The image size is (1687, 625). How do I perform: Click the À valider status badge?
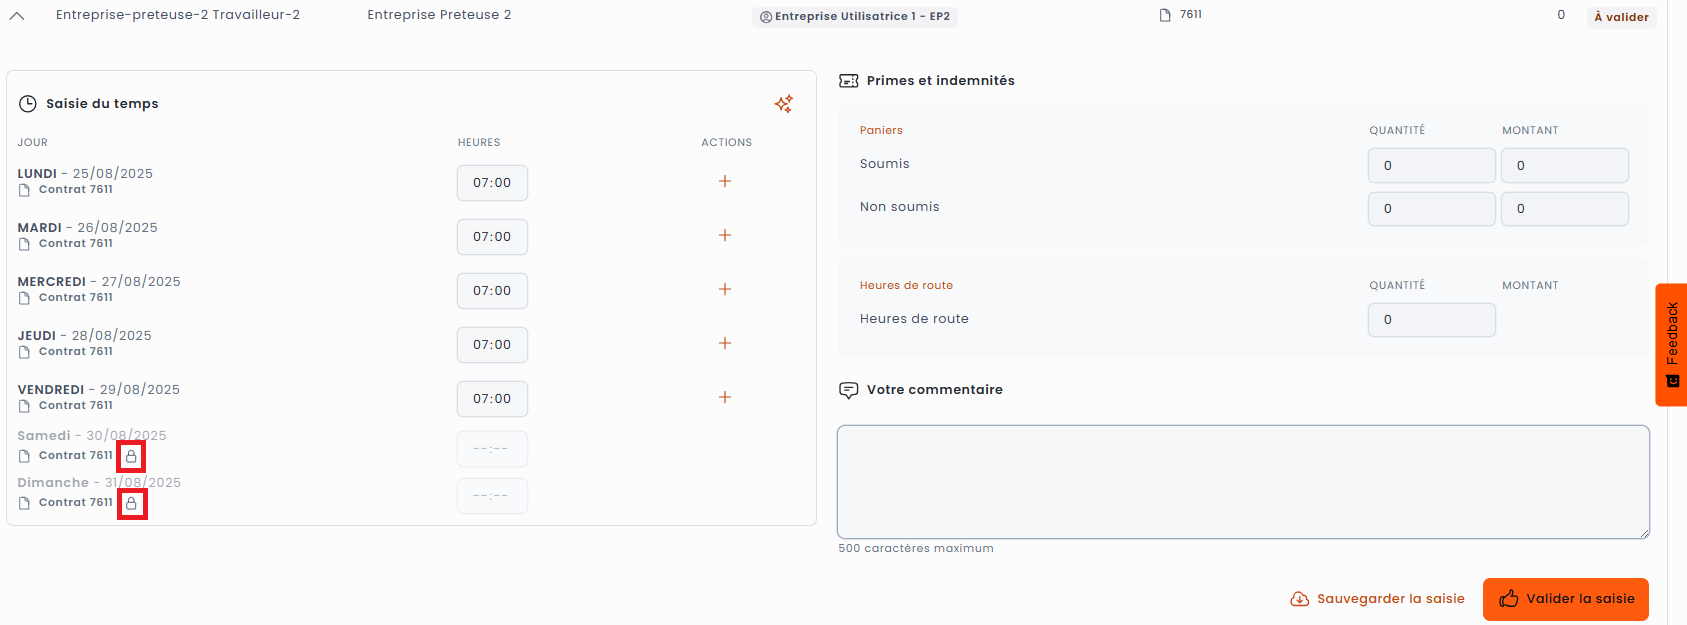tap(1621, 17)
